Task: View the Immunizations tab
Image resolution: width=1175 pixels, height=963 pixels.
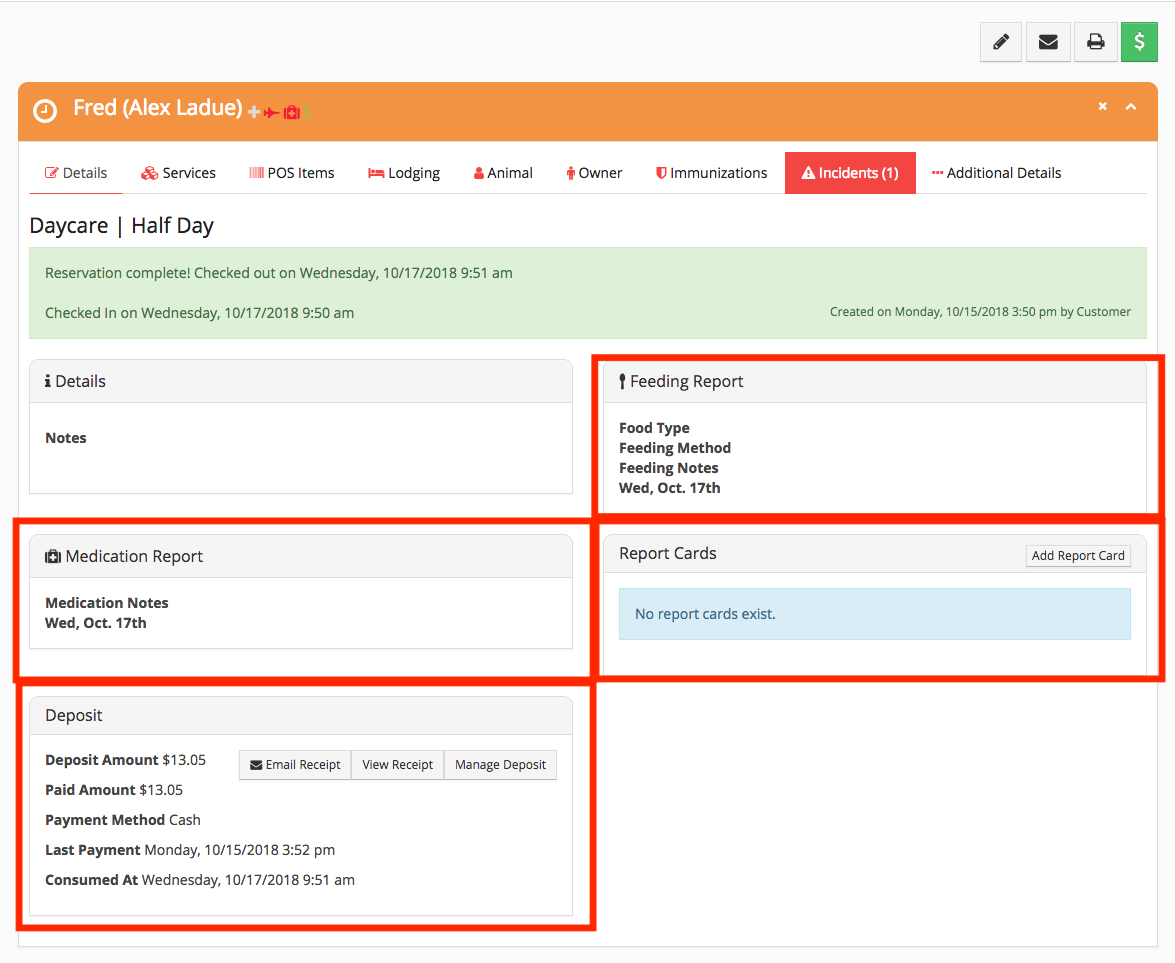Action: coord(711,173)
